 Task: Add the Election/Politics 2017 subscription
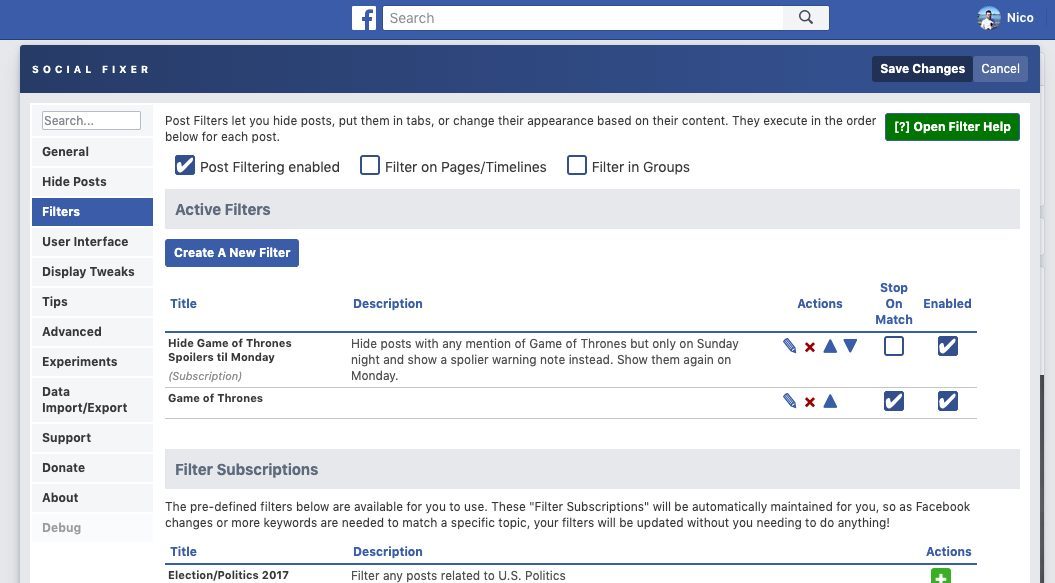[941, 576]
